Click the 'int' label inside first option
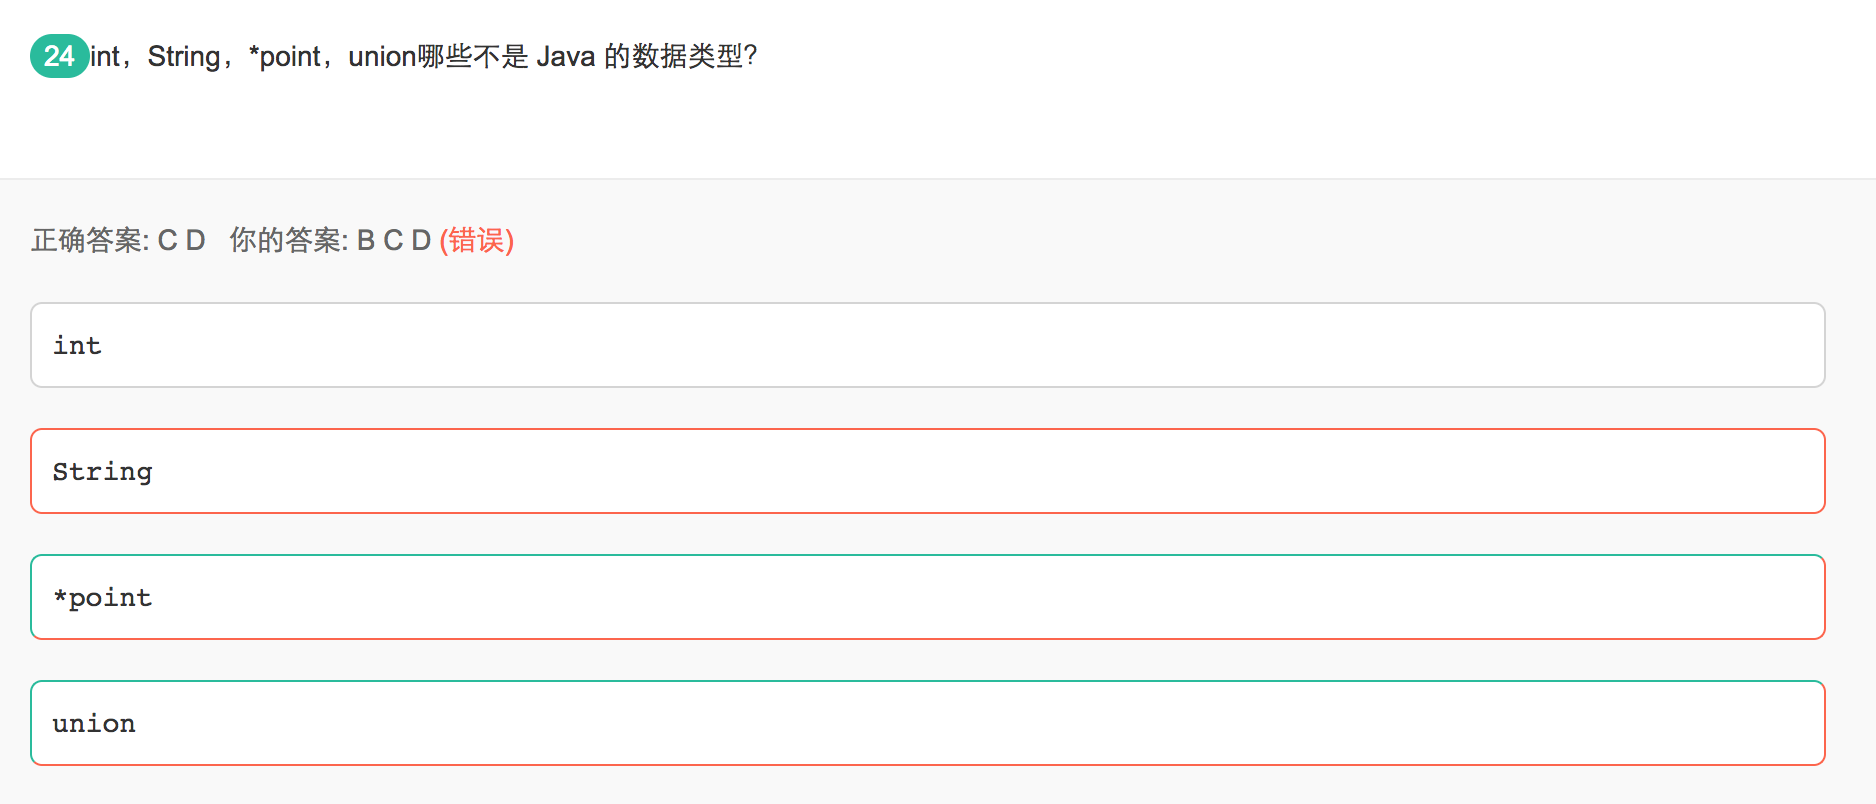The height and width of the screenshot is (804, 1876). (77, 345)
